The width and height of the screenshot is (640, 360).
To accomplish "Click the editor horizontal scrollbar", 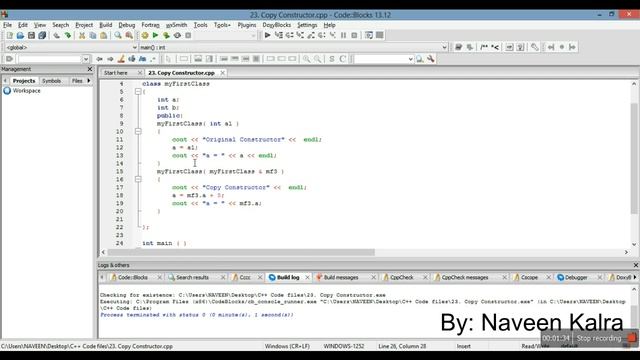I will (241, 252).
